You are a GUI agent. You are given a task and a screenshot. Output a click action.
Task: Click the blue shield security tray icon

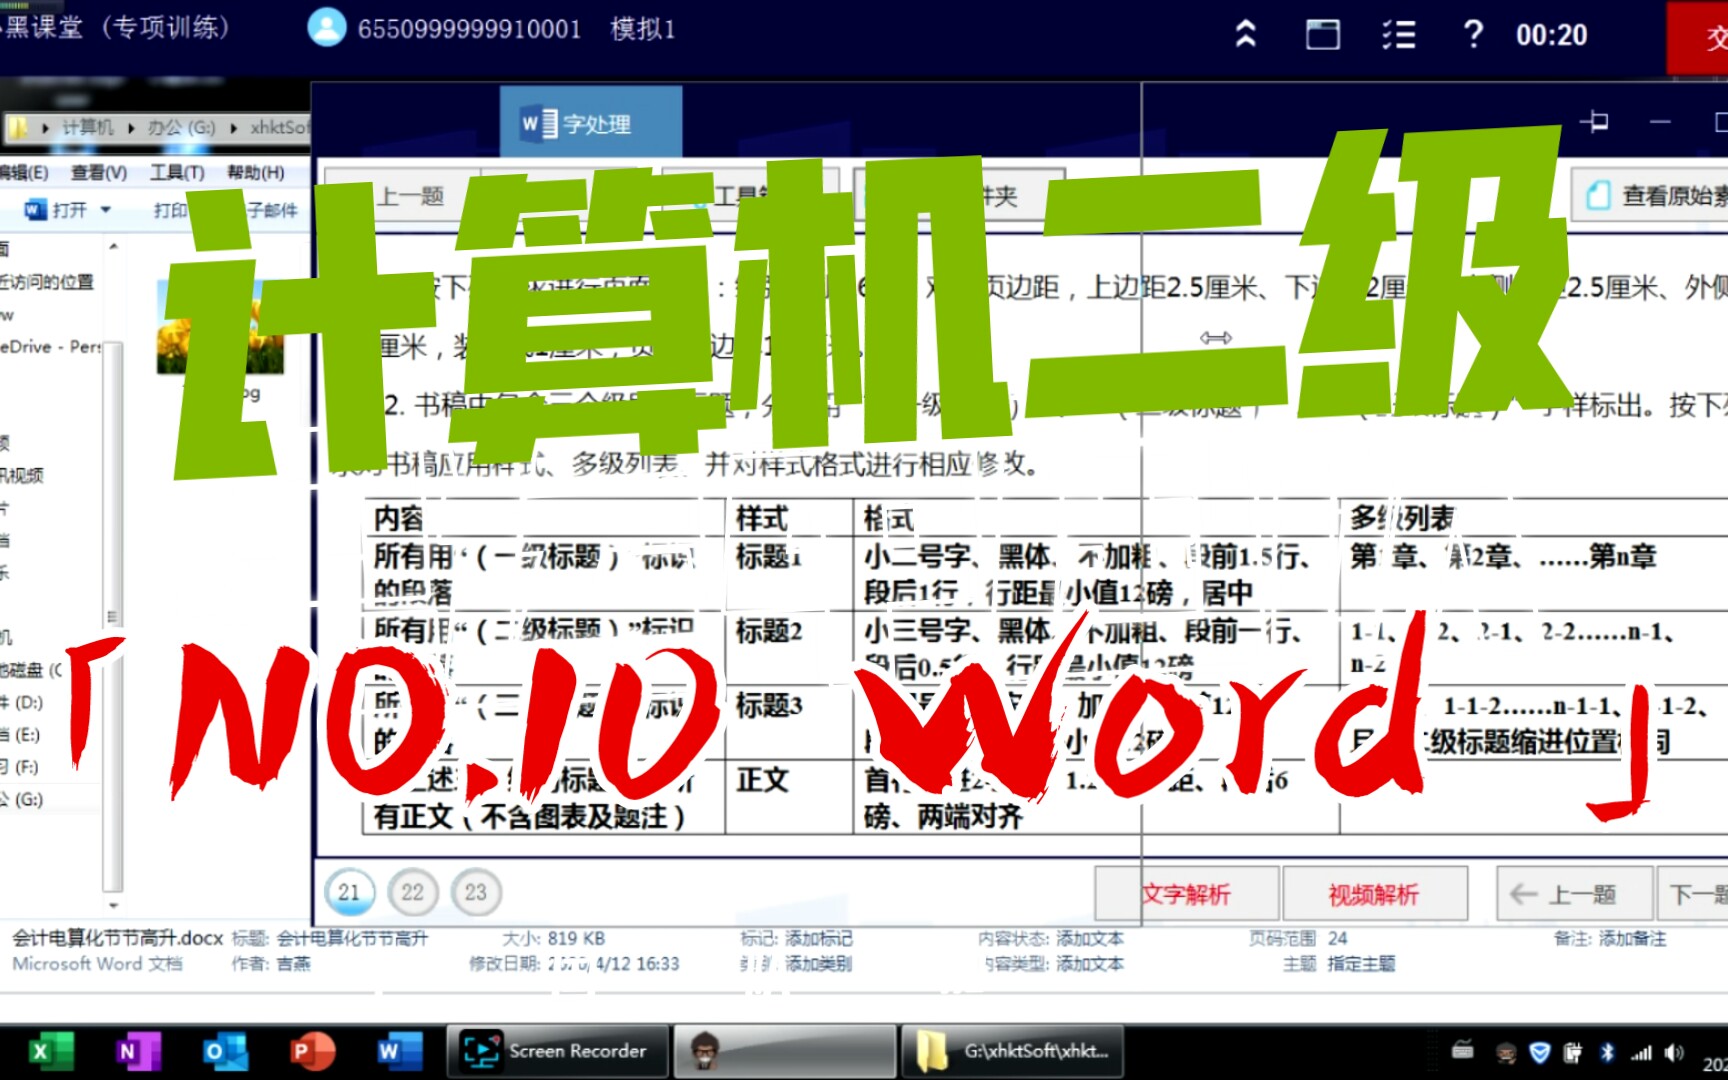[x=1540, y=1052]
